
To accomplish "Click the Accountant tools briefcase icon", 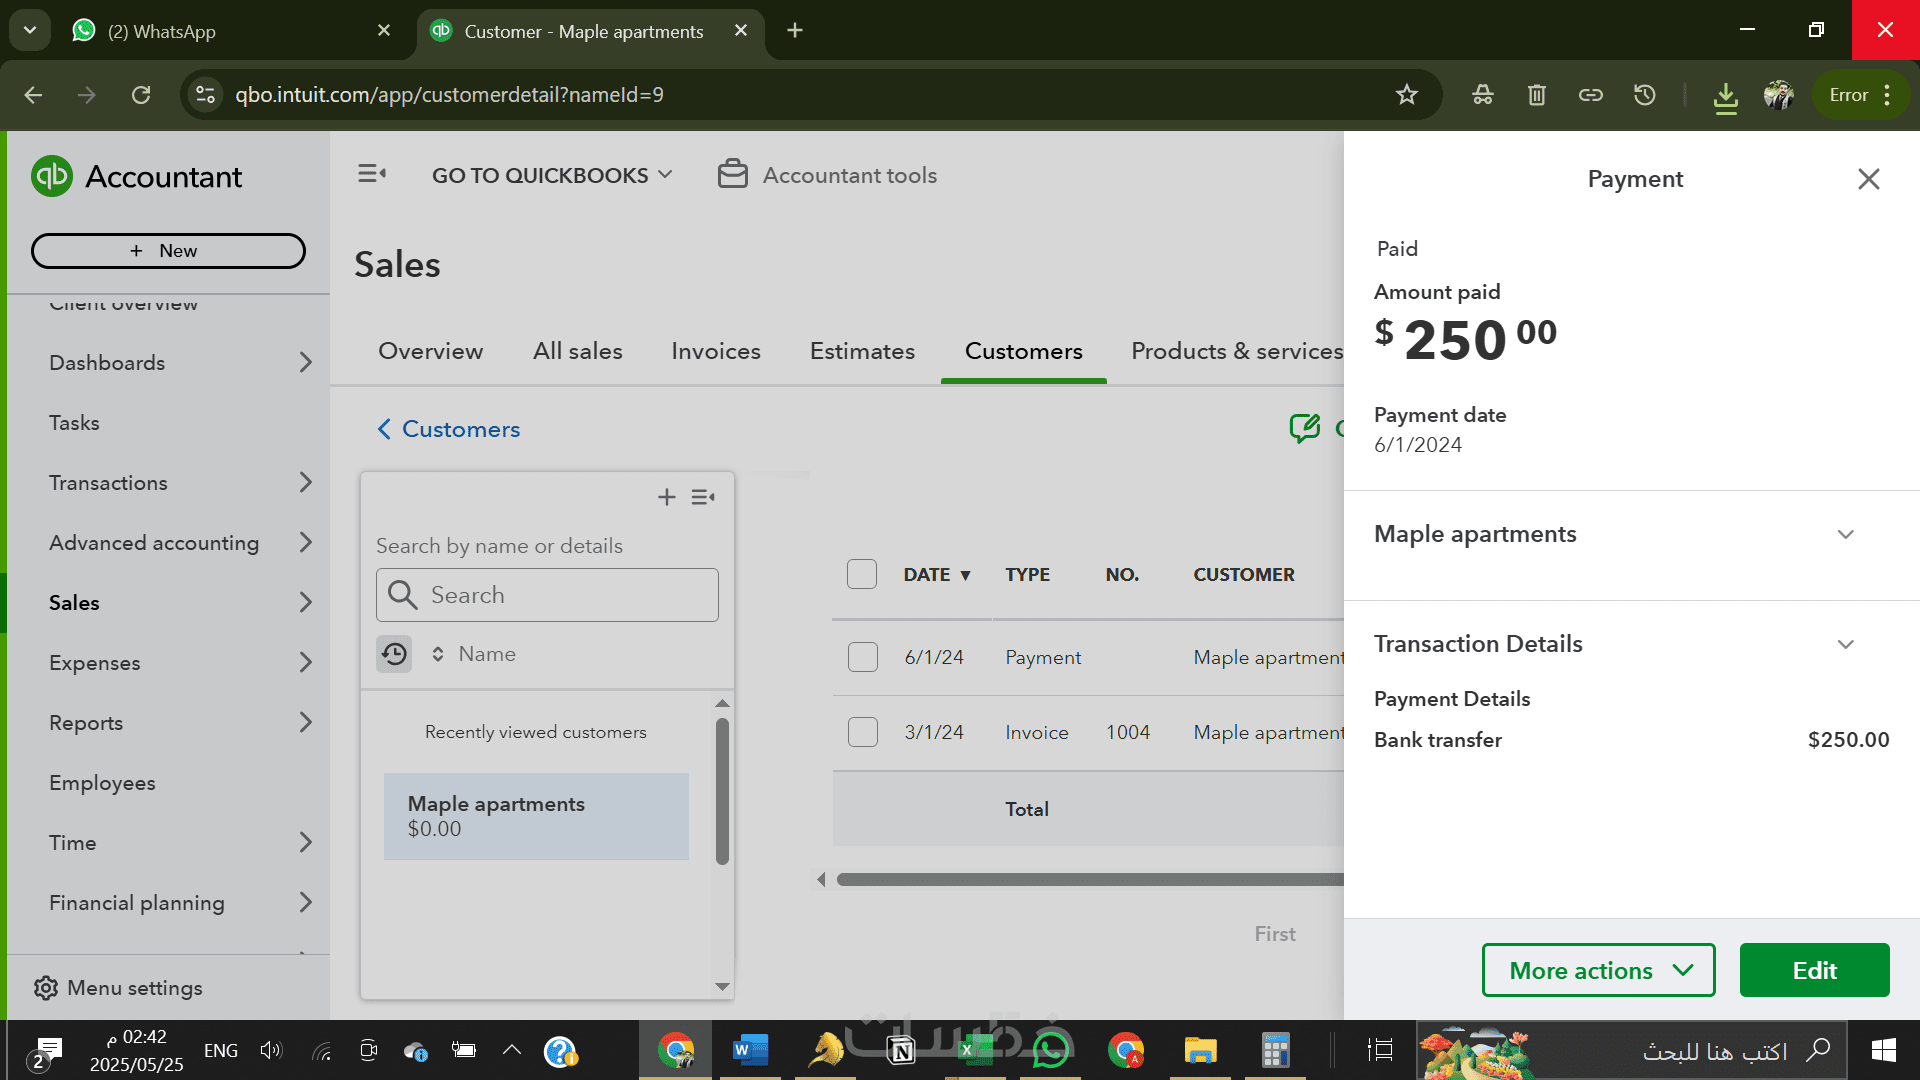I will click(x=732, y=174).
